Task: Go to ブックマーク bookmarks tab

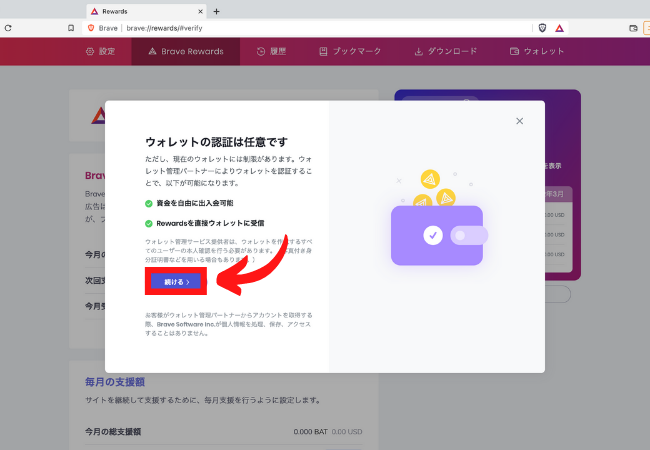Action: point(350,51)
